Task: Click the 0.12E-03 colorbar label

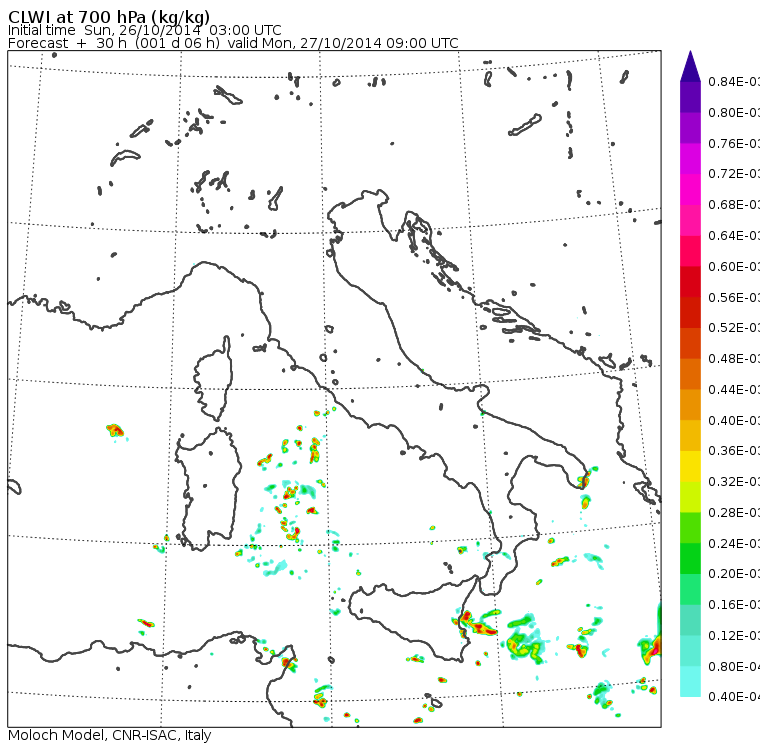Action: tap(734, 636)
